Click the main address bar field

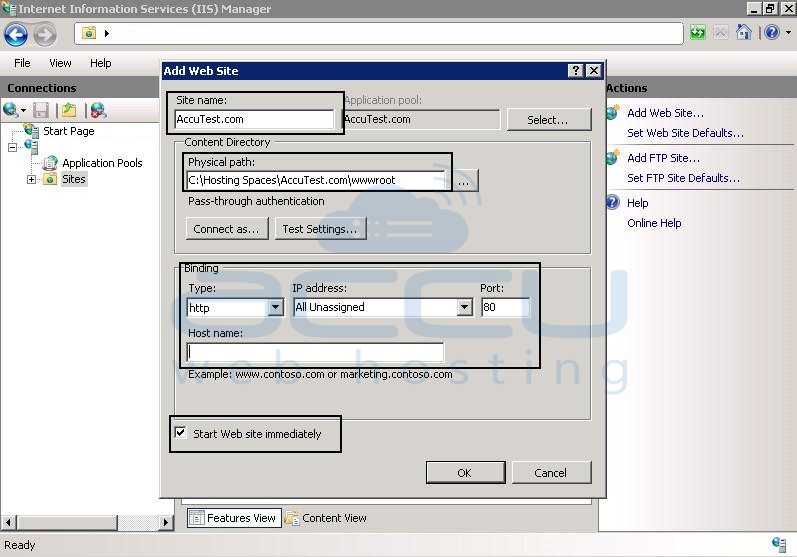379,33
